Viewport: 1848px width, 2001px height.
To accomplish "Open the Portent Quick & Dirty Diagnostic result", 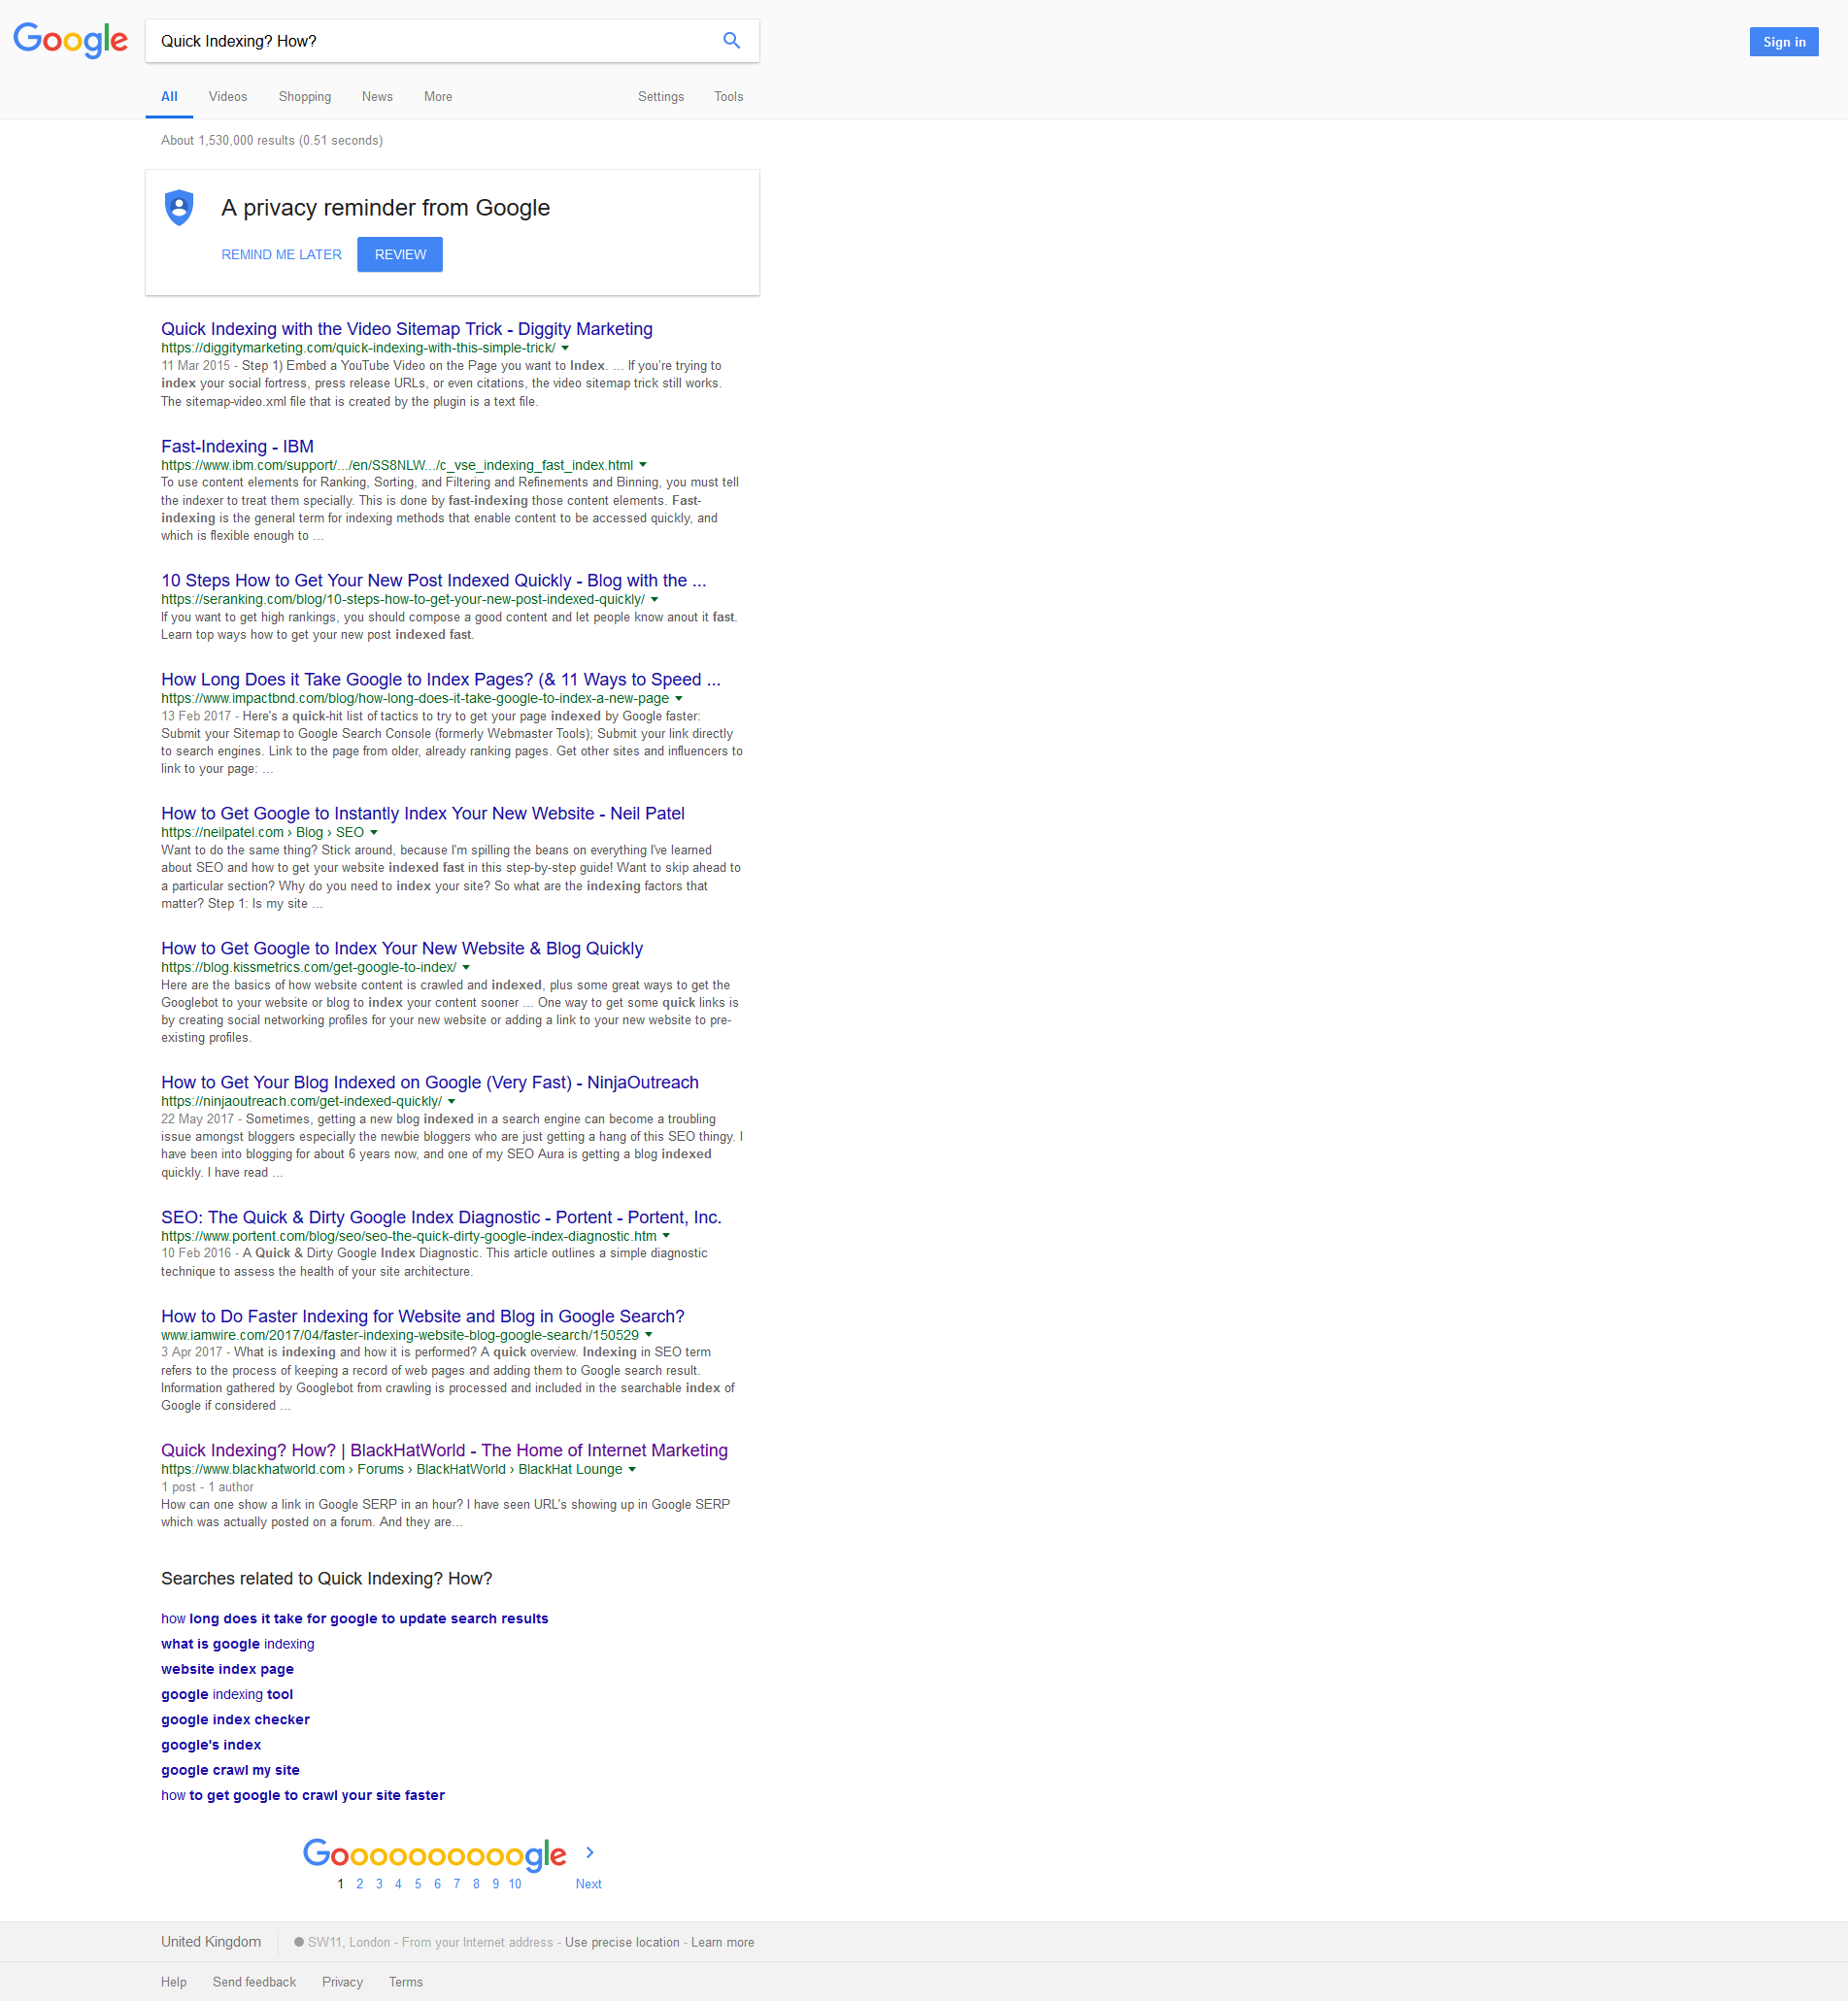I will pyautogui.click(x=441, y=1217).
